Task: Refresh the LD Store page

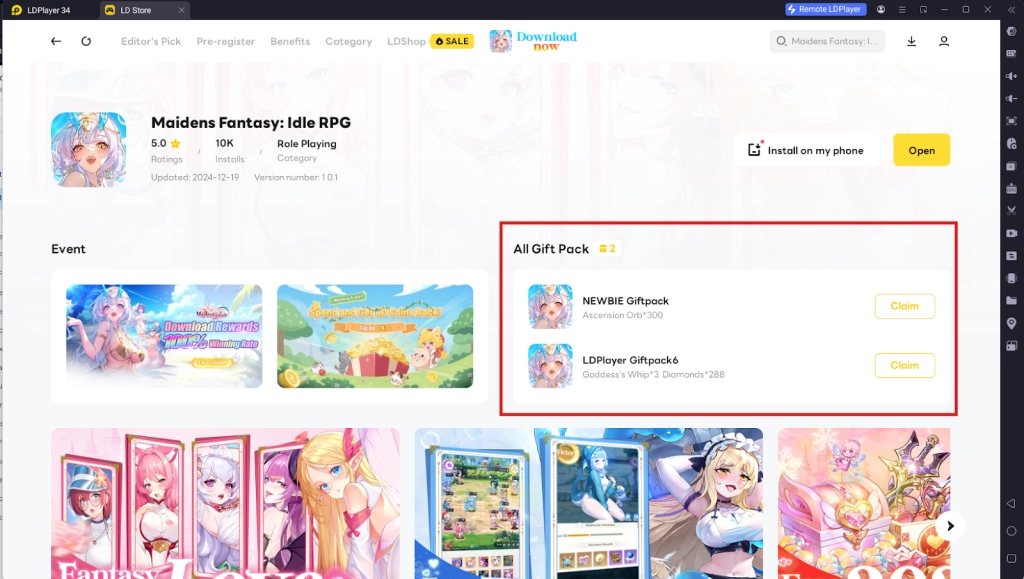Action: click(x=86, y=41)
